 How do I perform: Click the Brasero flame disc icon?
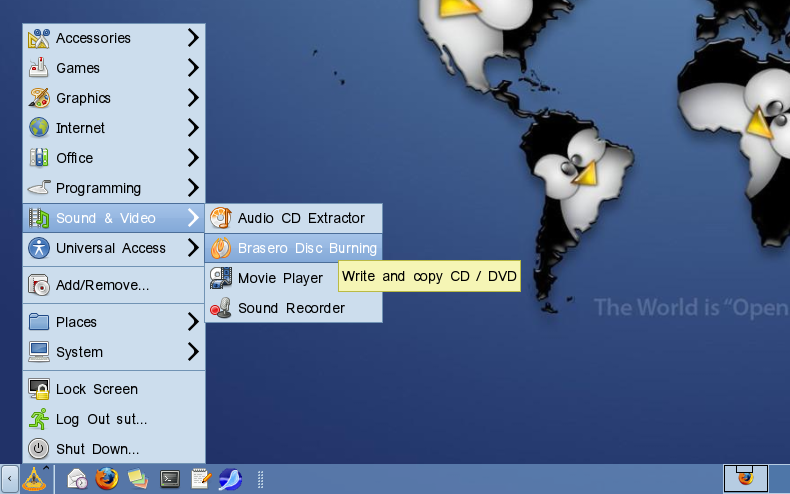point(221,248)
